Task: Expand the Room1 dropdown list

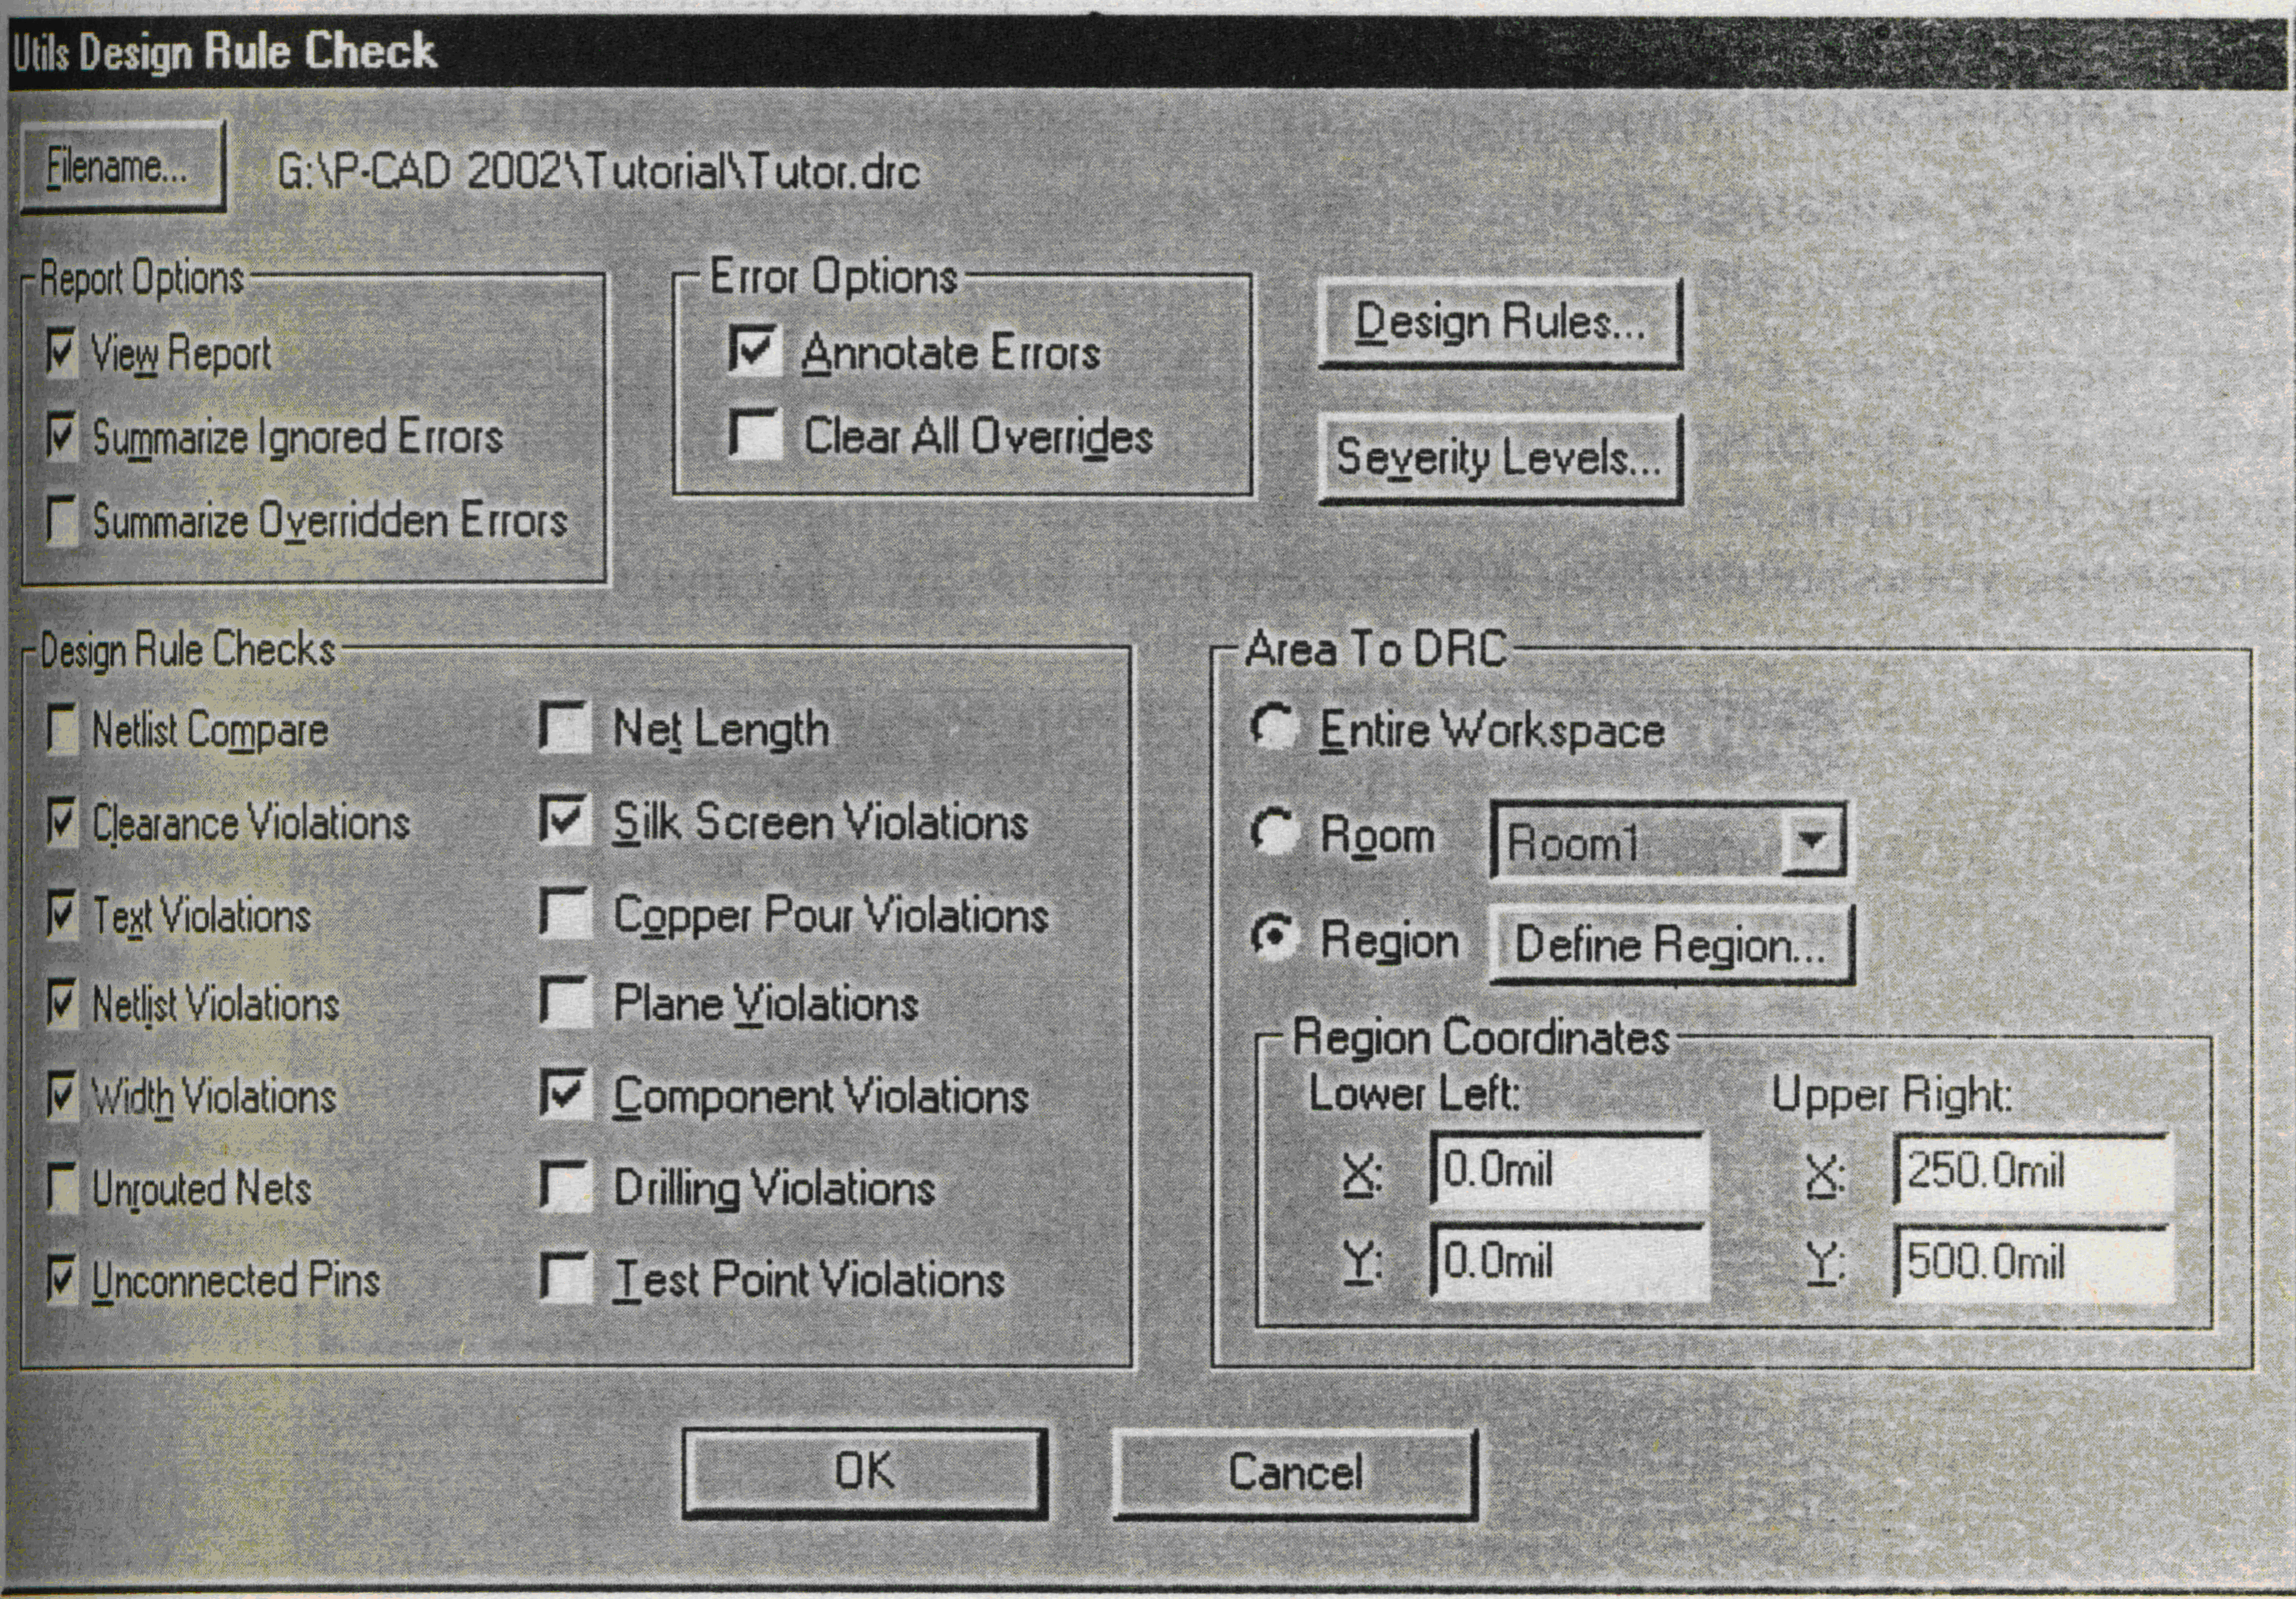Action: click(x=1812, y=841)
